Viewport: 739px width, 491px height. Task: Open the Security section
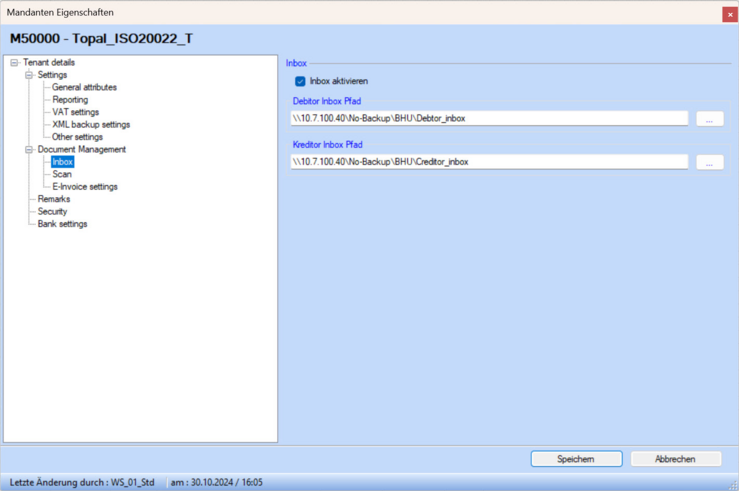(53, 211)
